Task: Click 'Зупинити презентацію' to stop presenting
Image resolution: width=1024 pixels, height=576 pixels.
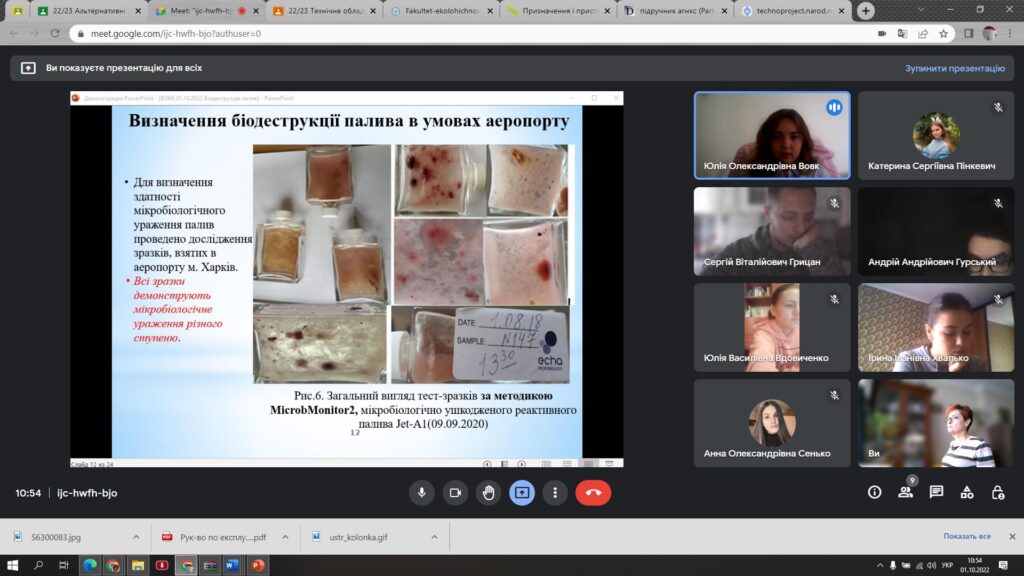Action: (x=954, y=69)
